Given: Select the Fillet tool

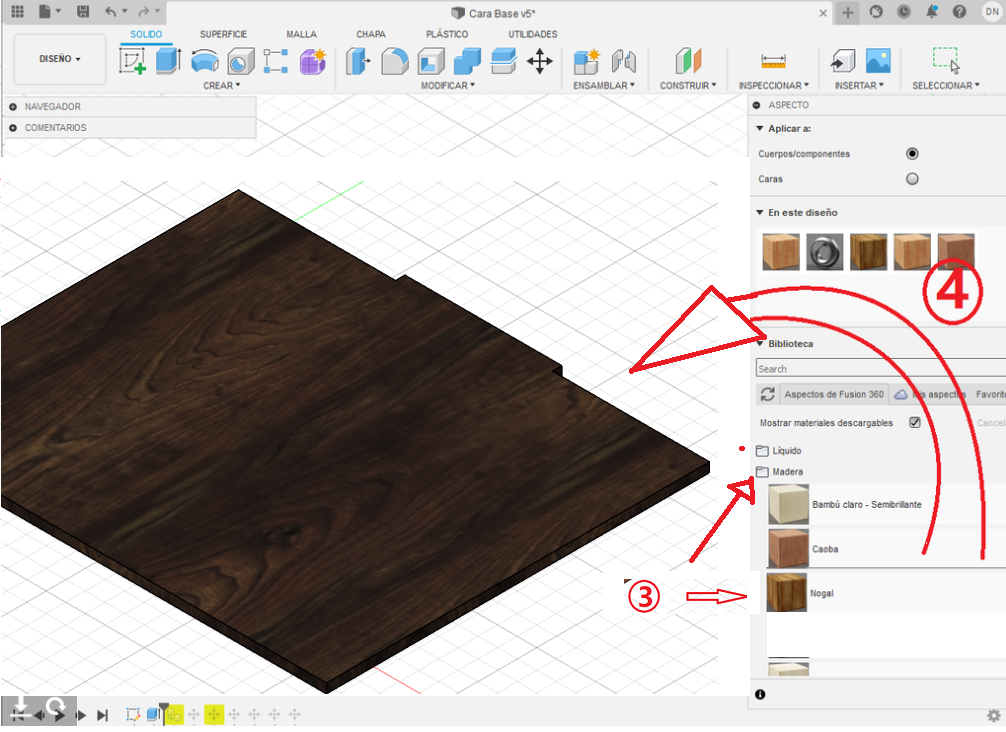Looking at the screenshot, I should 395,61.
